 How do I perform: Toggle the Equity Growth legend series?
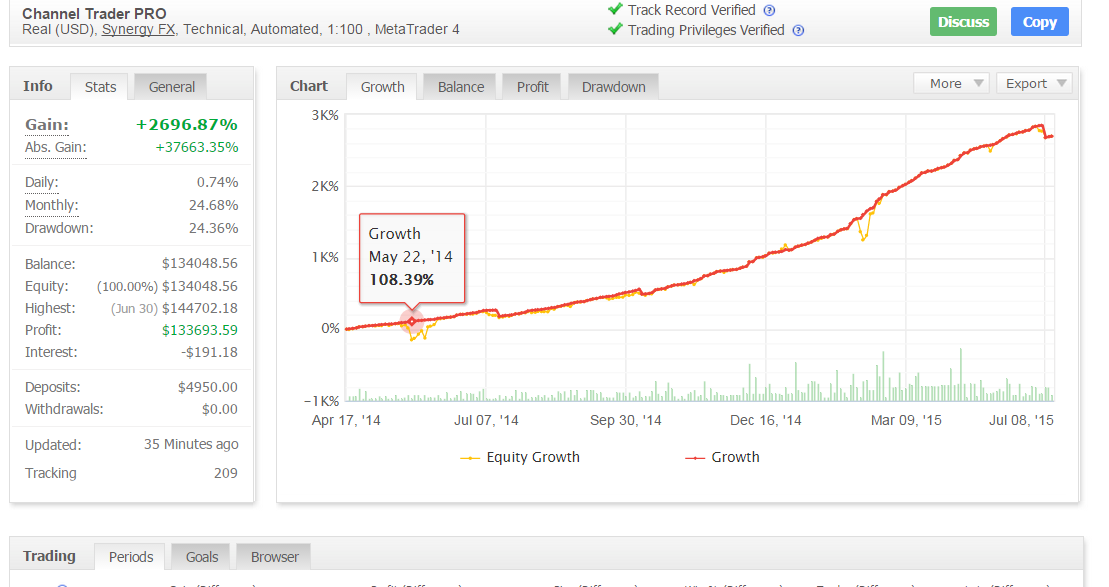tap(520, 458)
